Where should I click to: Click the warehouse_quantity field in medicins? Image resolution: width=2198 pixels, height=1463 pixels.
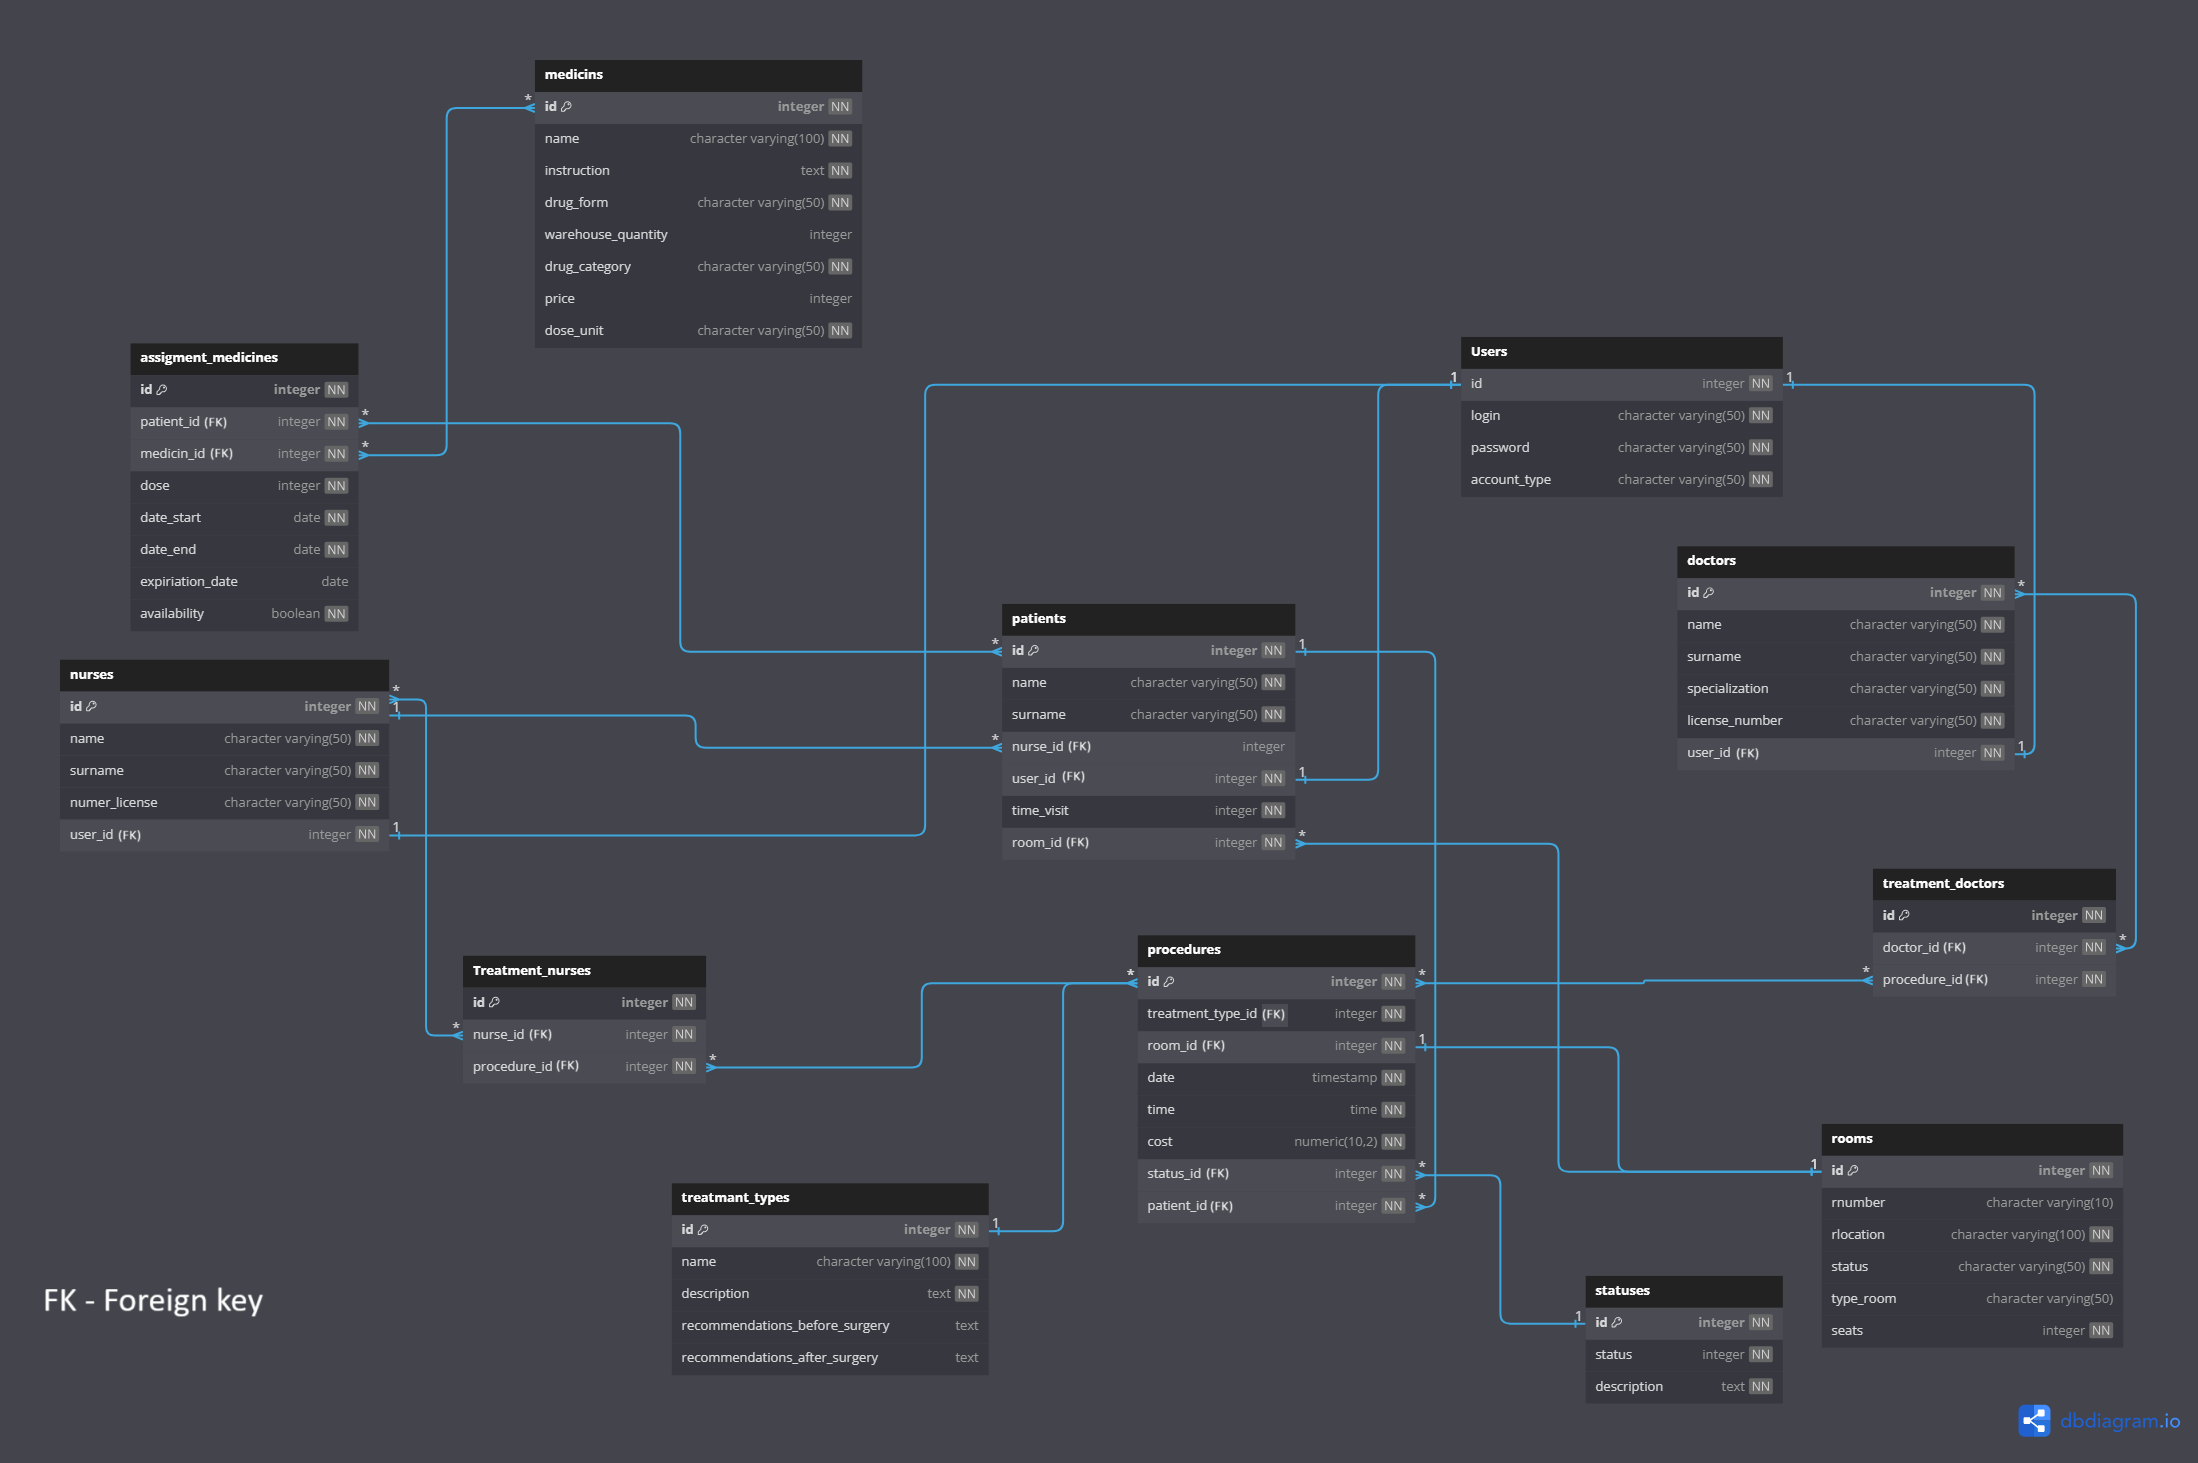pos(606,235)
